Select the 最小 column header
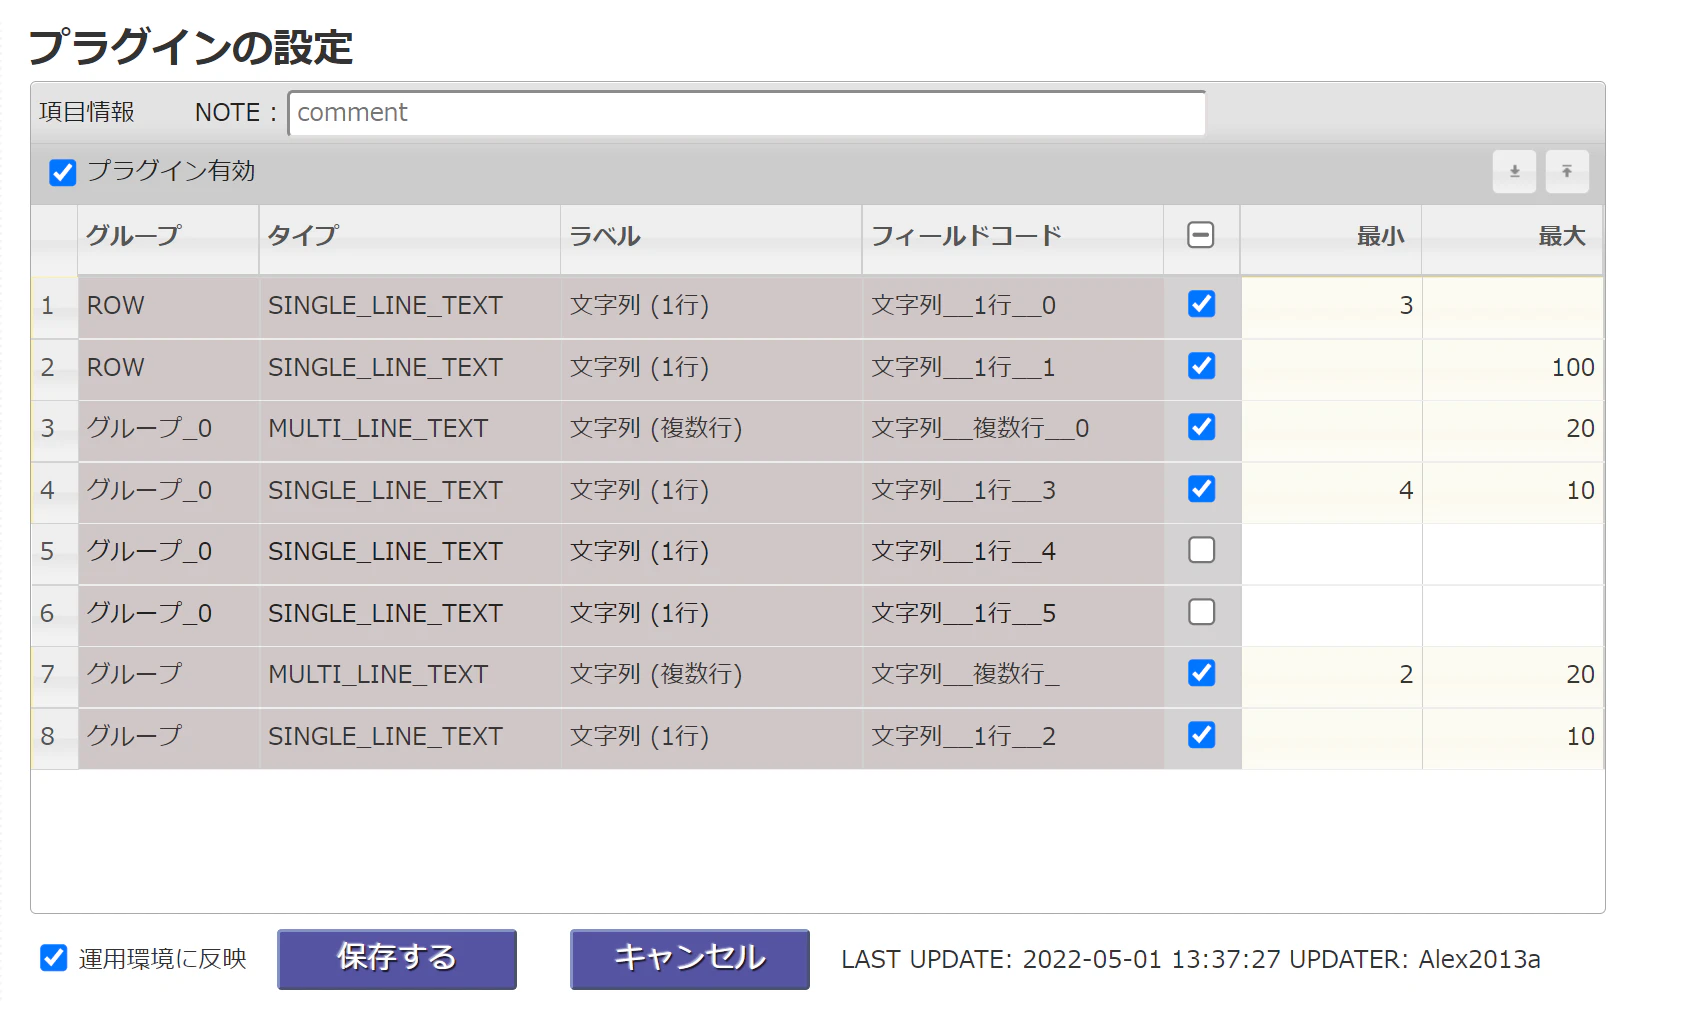1694x1025 pixels. (1331, 240)
